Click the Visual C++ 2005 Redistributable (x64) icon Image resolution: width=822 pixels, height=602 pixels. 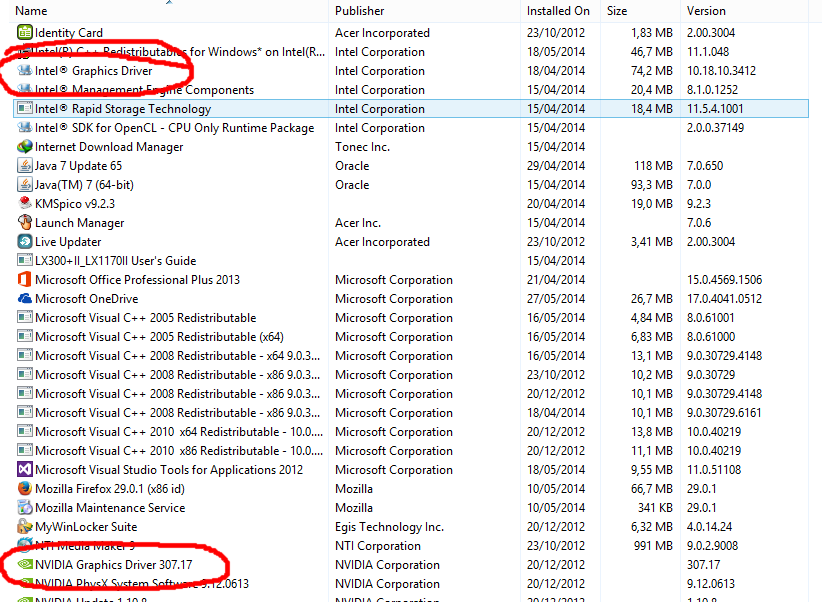point(24,336)
